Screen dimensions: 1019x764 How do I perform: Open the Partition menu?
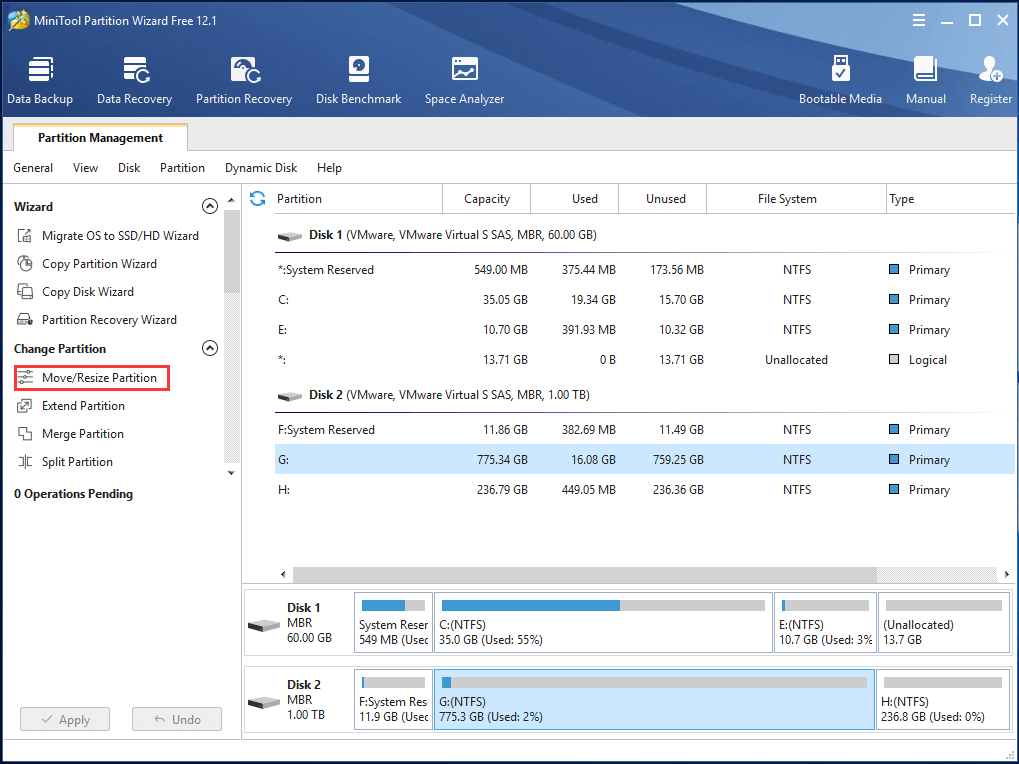pyautogui.click(x=182, y=168)
